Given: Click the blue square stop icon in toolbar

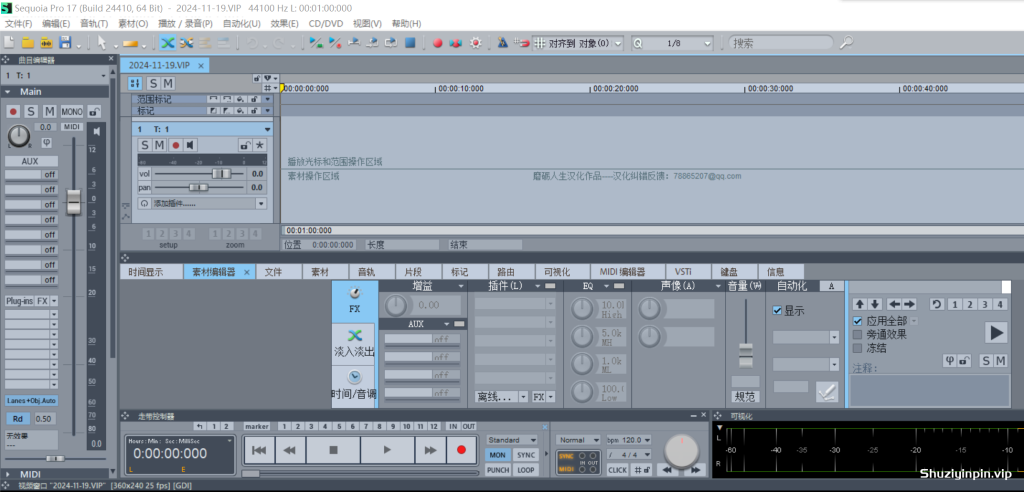Looking at the screenshot, I should pos(410,42).
